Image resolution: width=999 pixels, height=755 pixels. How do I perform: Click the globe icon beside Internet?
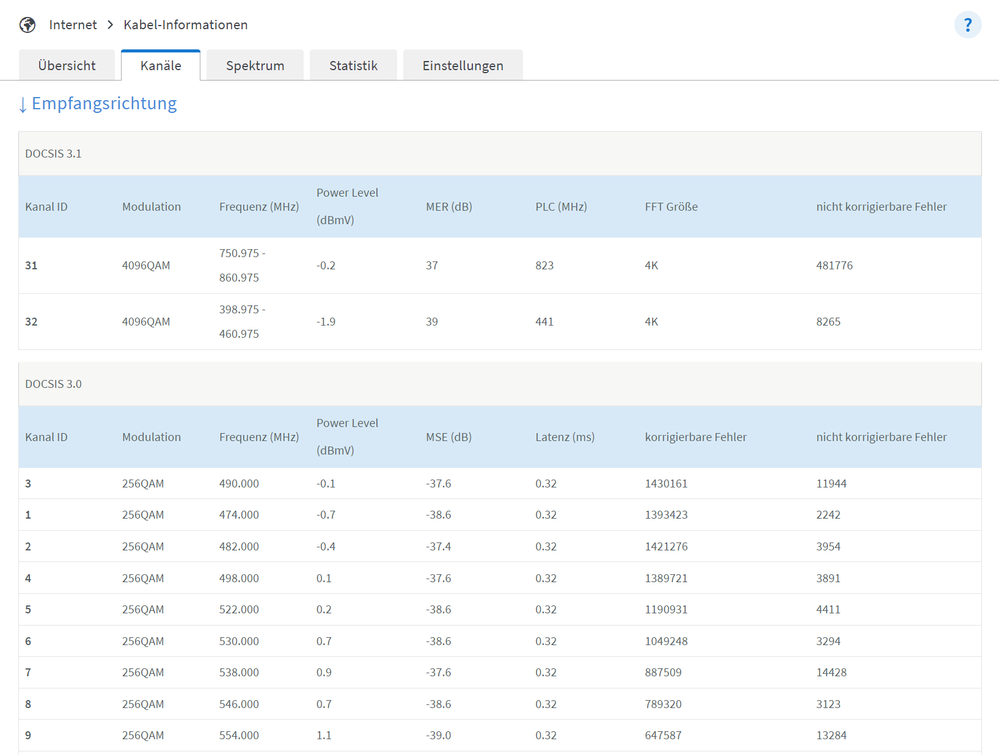28,25
